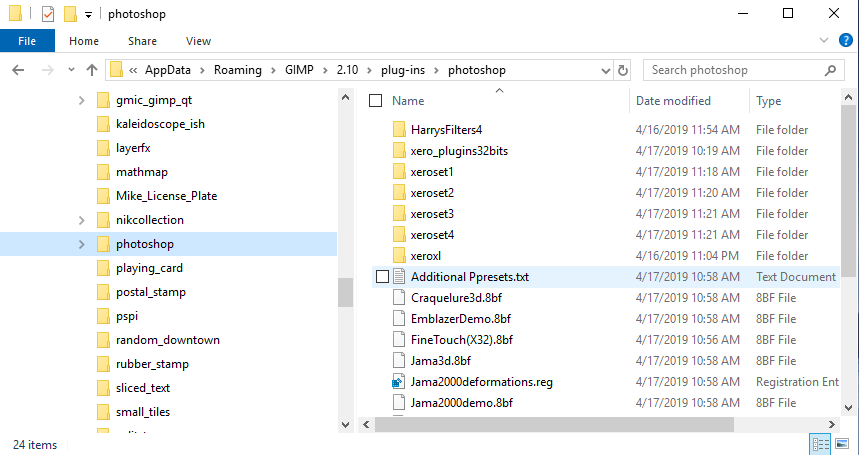Click the Text Document type cell

click(796, 277)
